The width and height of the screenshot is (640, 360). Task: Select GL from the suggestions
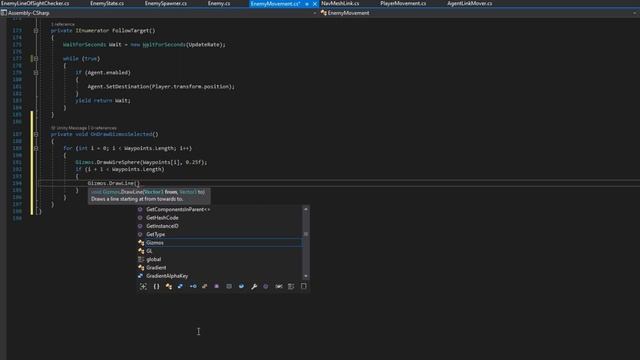click(149, 251)
